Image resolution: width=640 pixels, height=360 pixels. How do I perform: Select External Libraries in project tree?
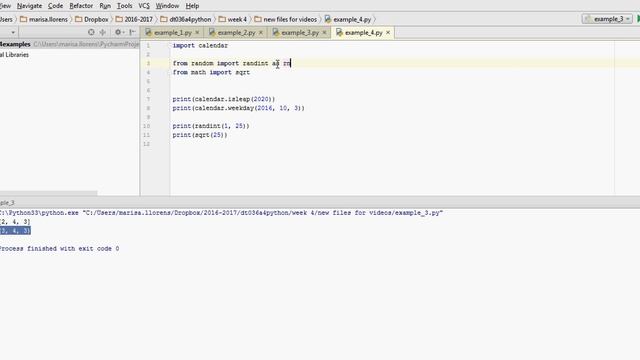(x=14, y=55)
